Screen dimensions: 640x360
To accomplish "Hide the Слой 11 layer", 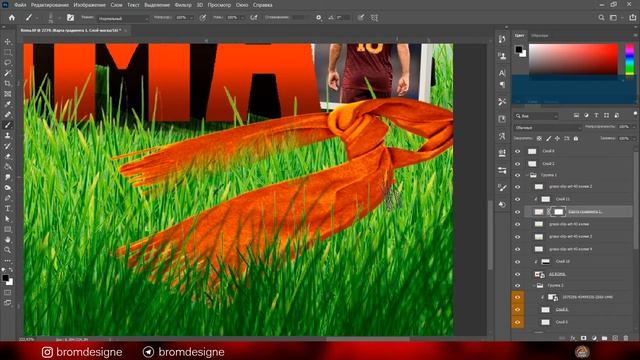I will point(518,199).
